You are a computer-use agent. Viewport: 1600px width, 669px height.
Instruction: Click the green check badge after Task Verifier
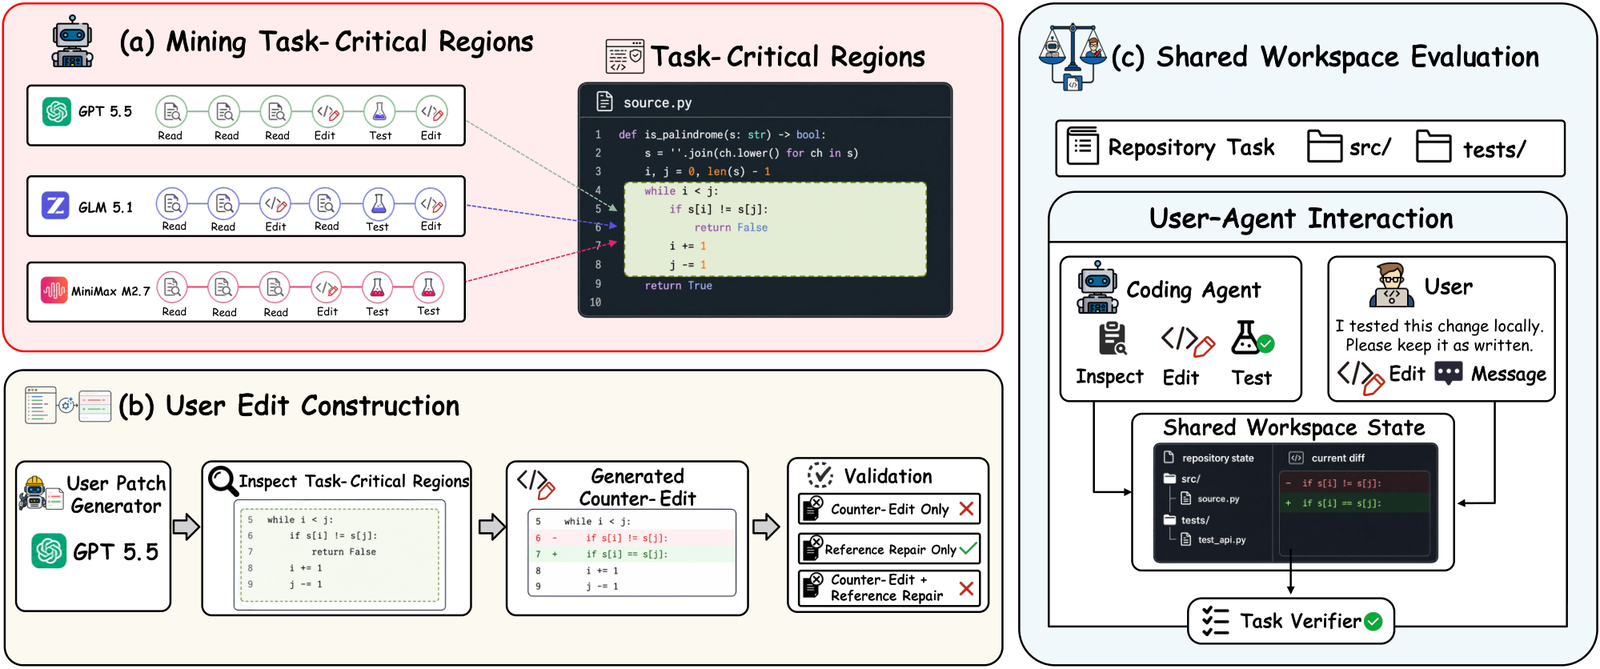[x=1374, y=622]
